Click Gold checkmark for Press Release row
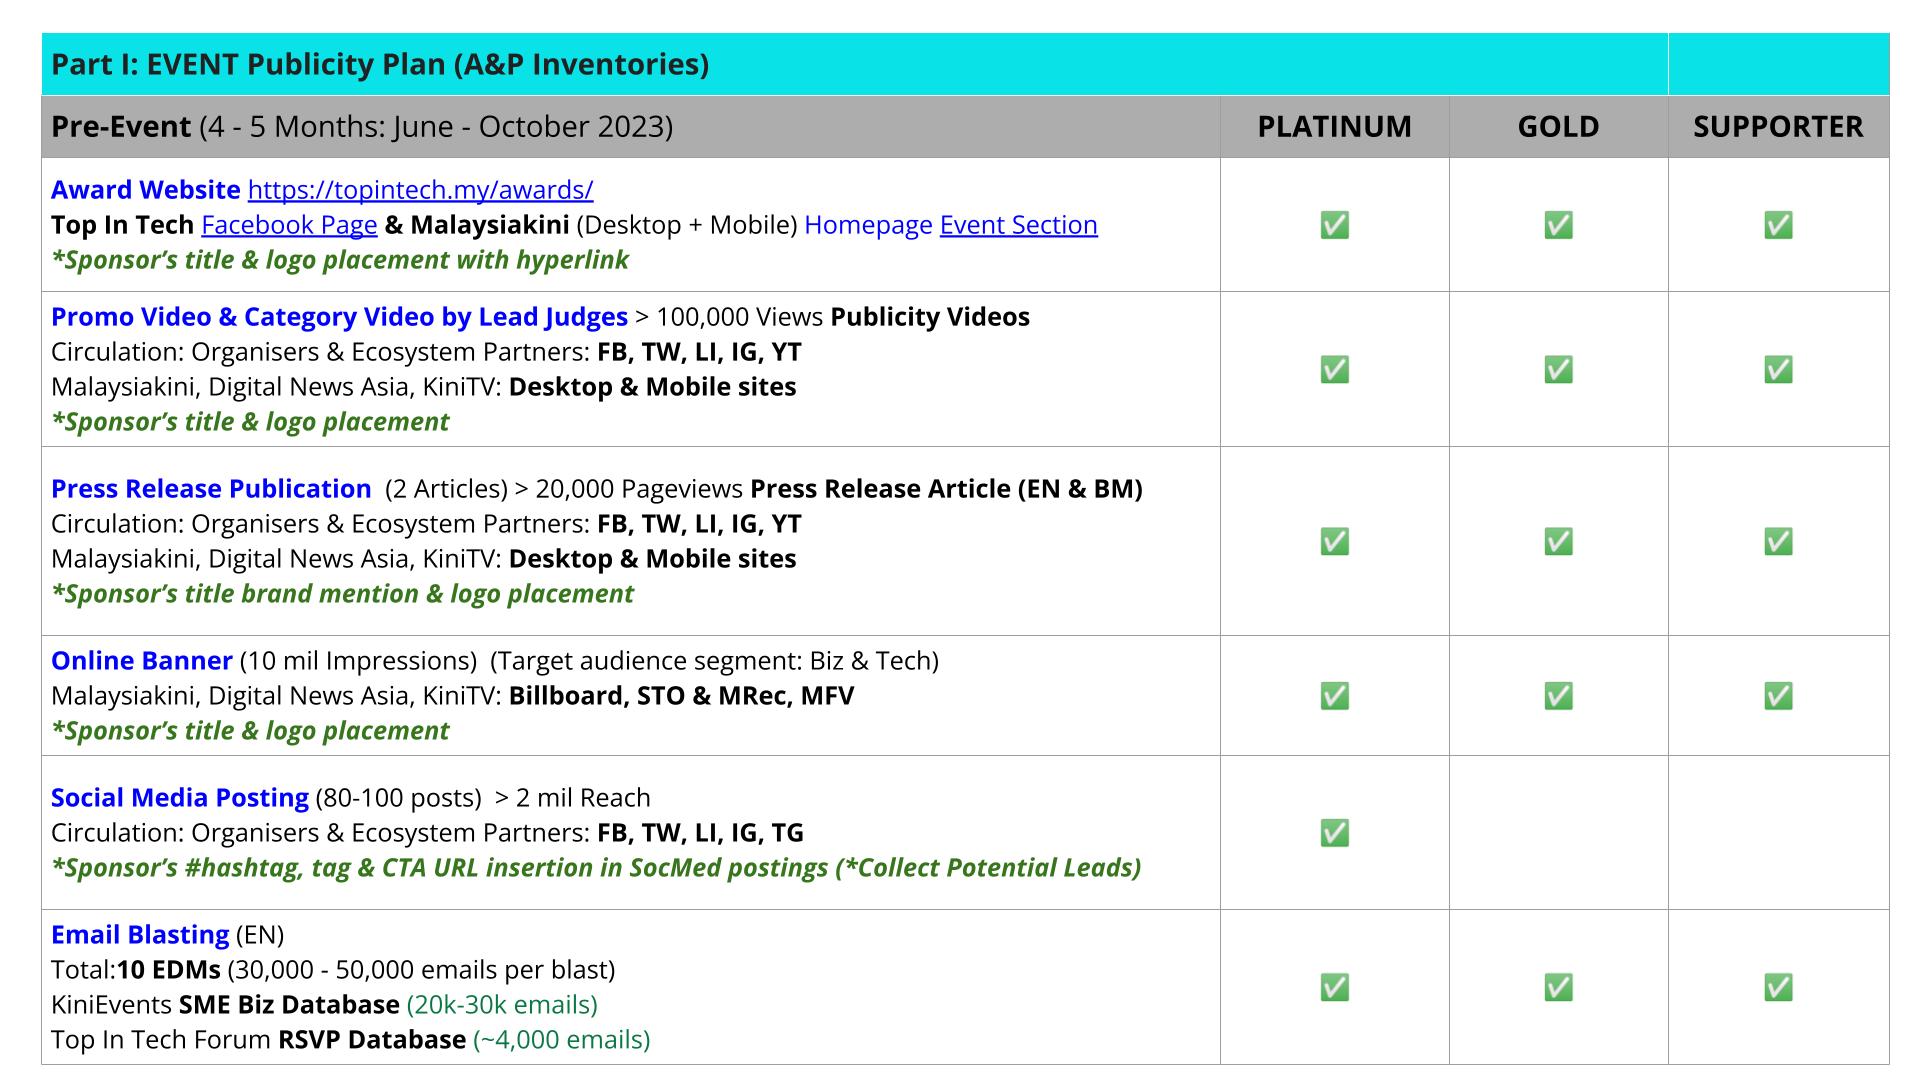This screenshot has width=1920, height=1080. tap(1558, 541)
